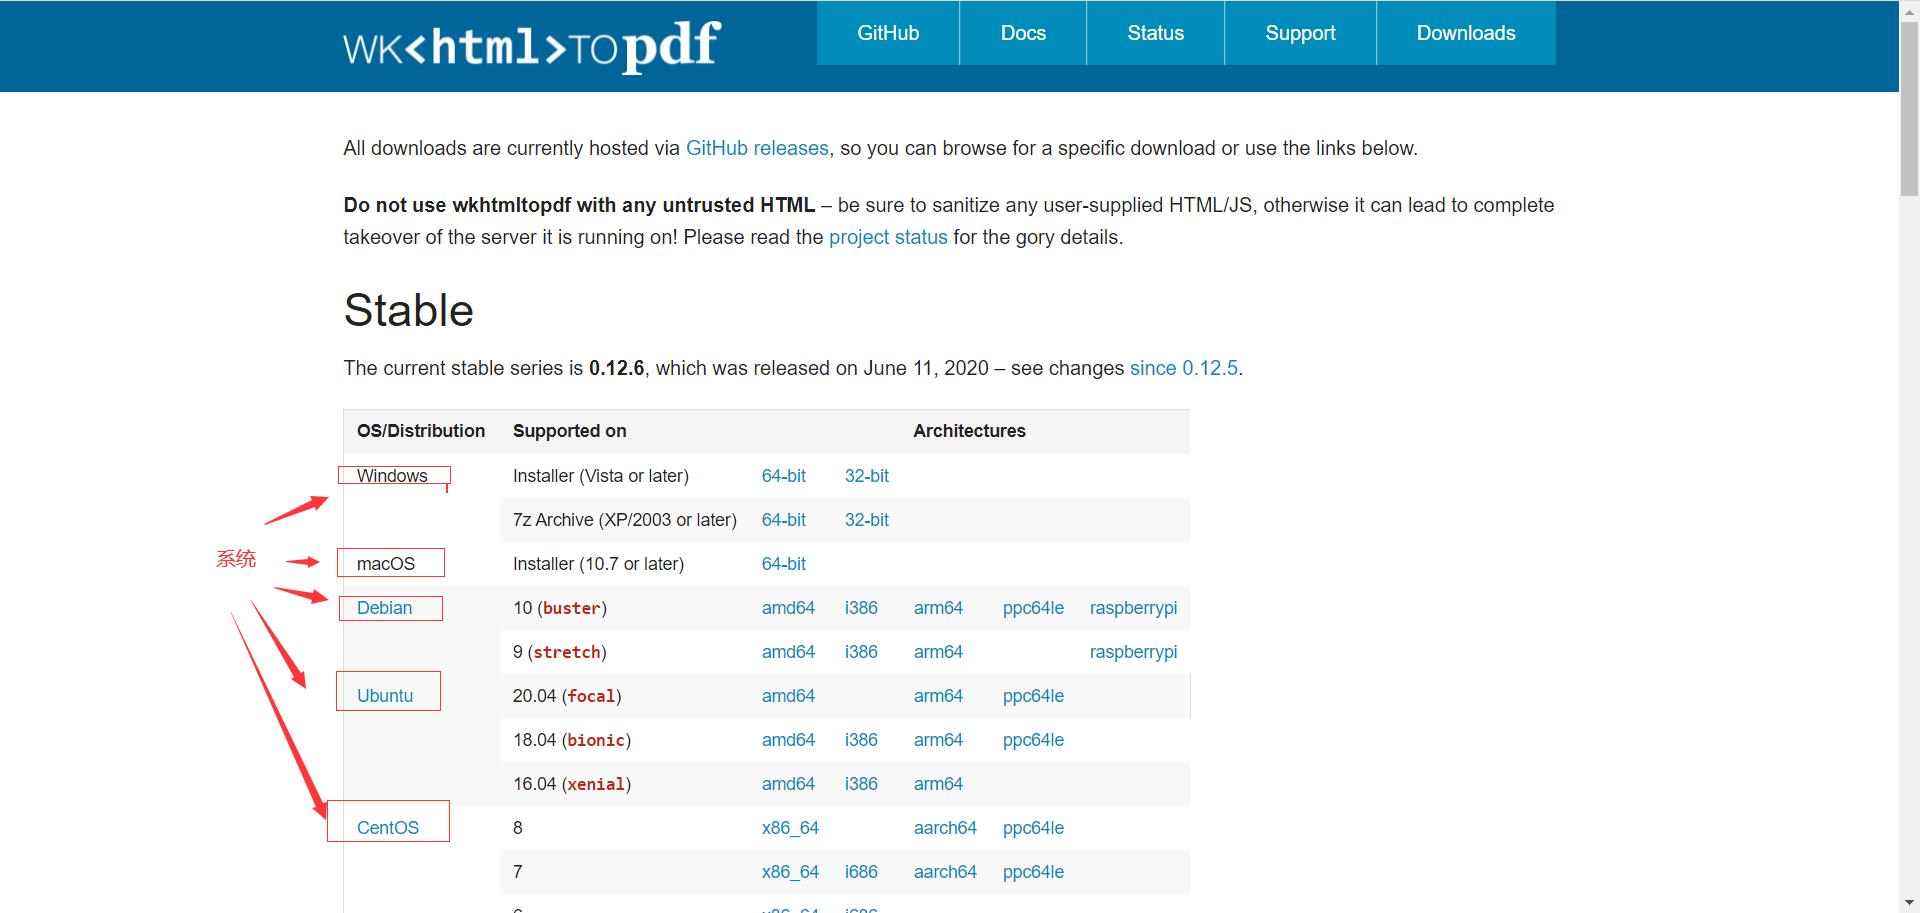1920x913 pixels.
Task: Download Ubuntu 20.04 focal amd64
Action: click(788, 696)
